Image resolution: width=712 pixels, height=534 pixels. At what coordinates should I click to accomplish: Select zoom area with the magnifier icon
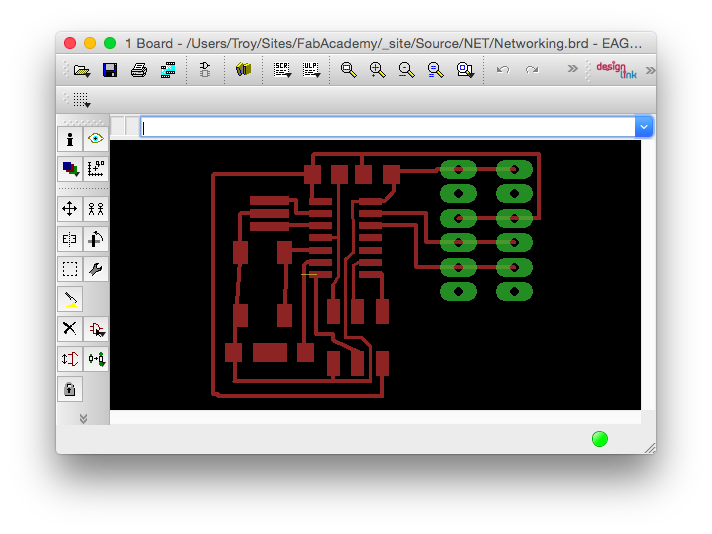[465, 70]
